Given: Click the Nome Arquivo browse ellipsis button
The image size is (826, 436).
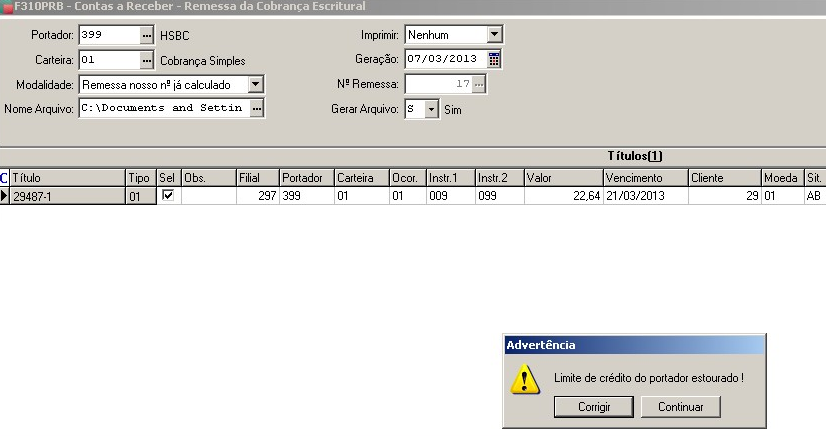Looking at the screenshot, I should (256, 108).
